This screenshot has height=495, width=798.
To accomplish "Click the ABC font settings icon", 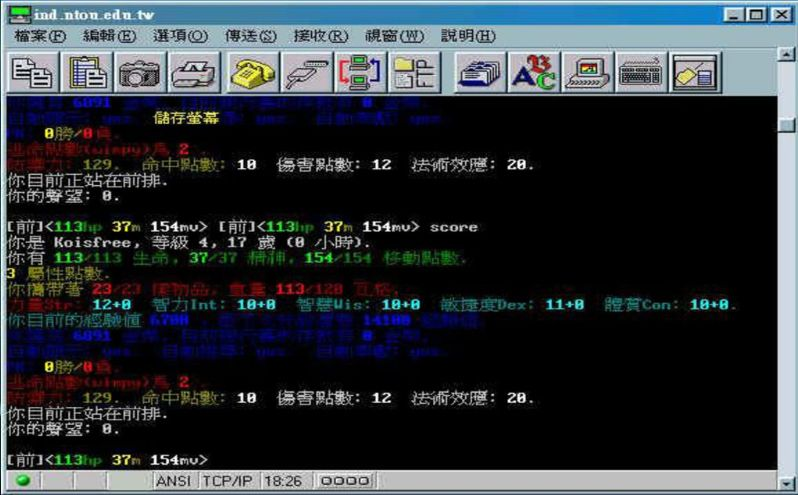I will pyautogui.click(x=534, y=73).
